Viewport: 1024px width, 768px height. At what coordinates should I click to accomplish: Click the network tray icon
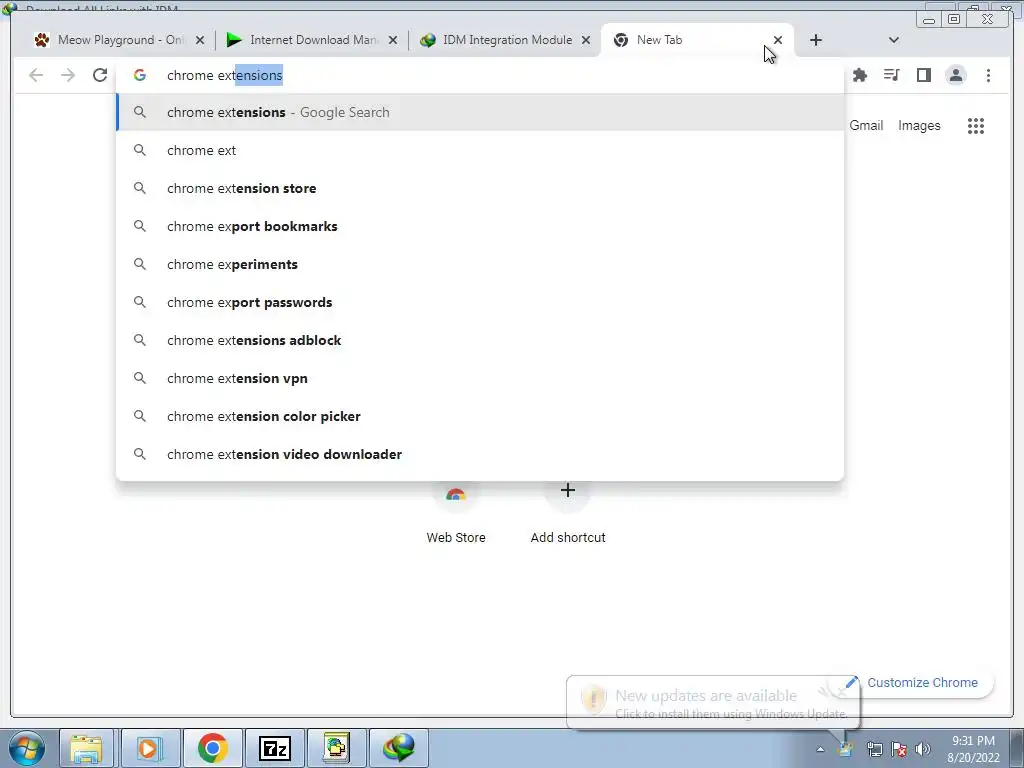(874, 749)
